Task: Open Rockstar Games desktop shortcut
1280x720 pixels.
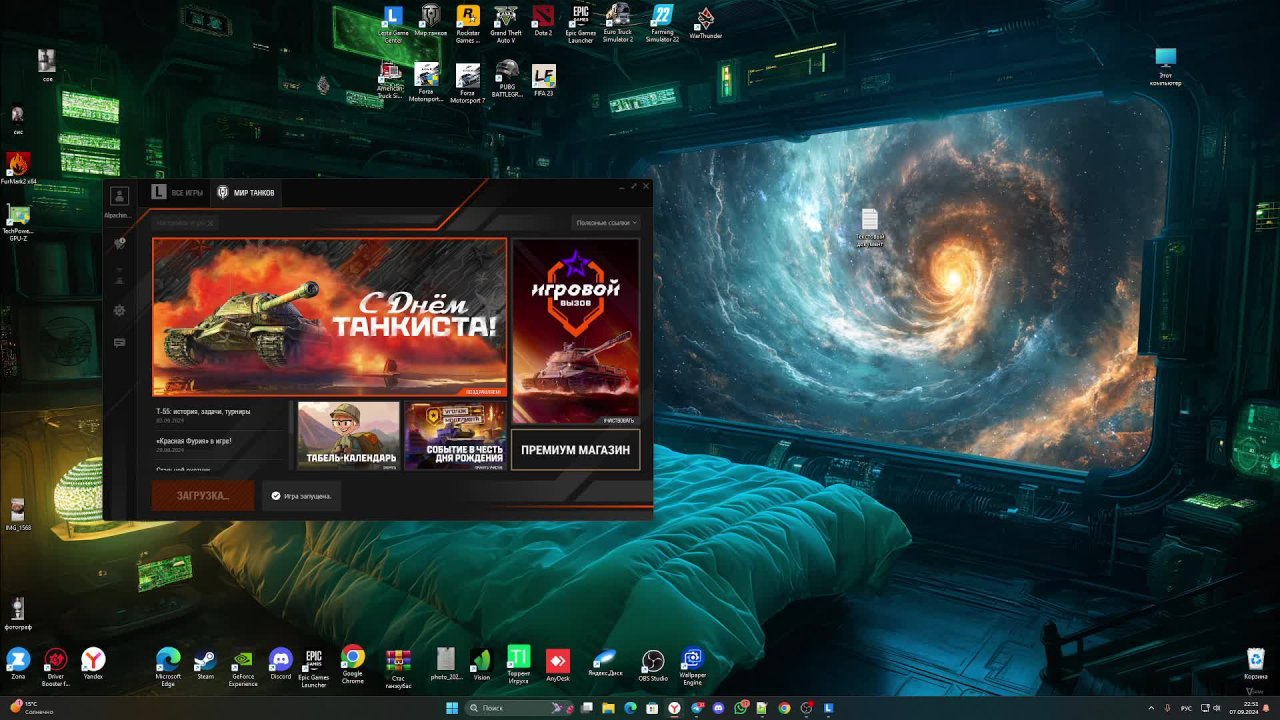Action: [x=468, y=24]
